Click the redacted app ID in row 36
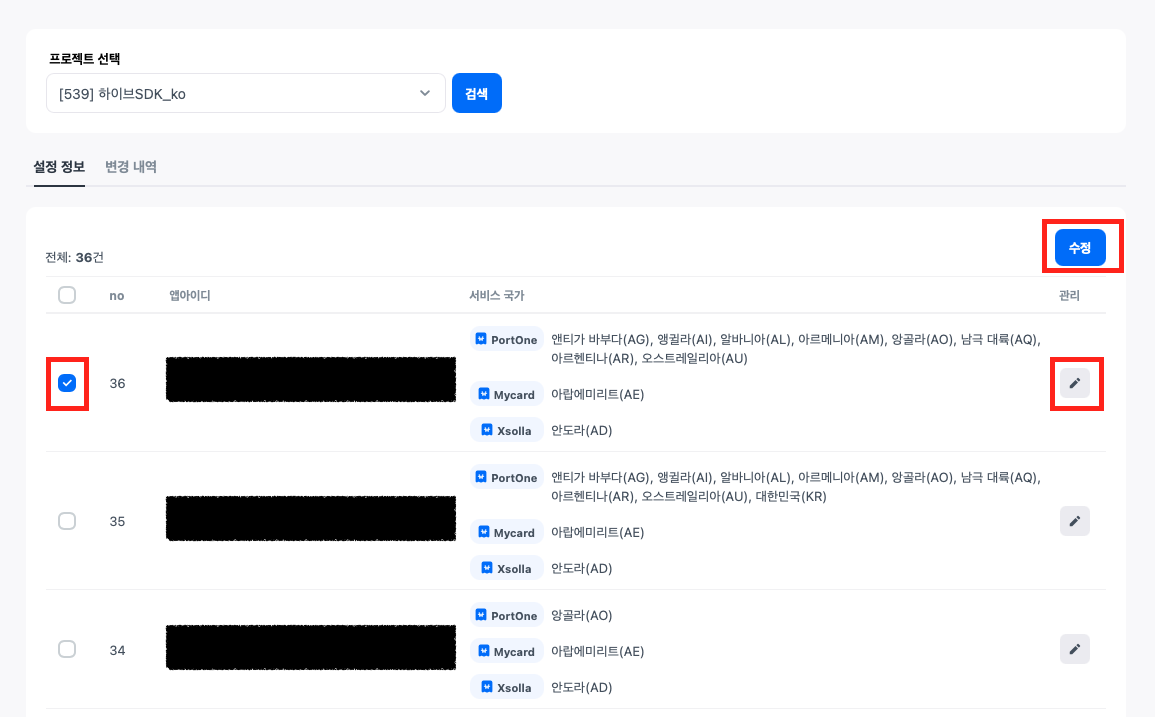The width and height of the screenshot is (1155, 717). 310,380
